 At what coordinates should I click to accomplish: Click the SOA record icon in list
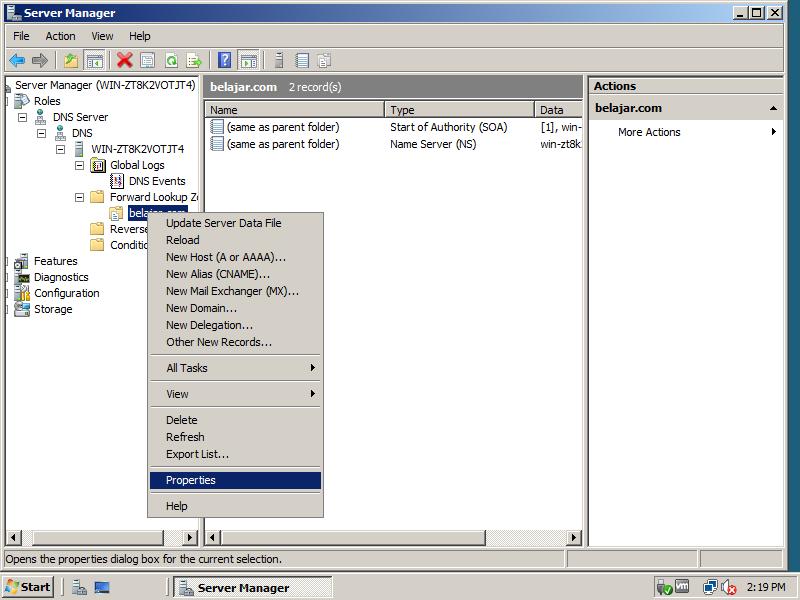tap(217, 127)
